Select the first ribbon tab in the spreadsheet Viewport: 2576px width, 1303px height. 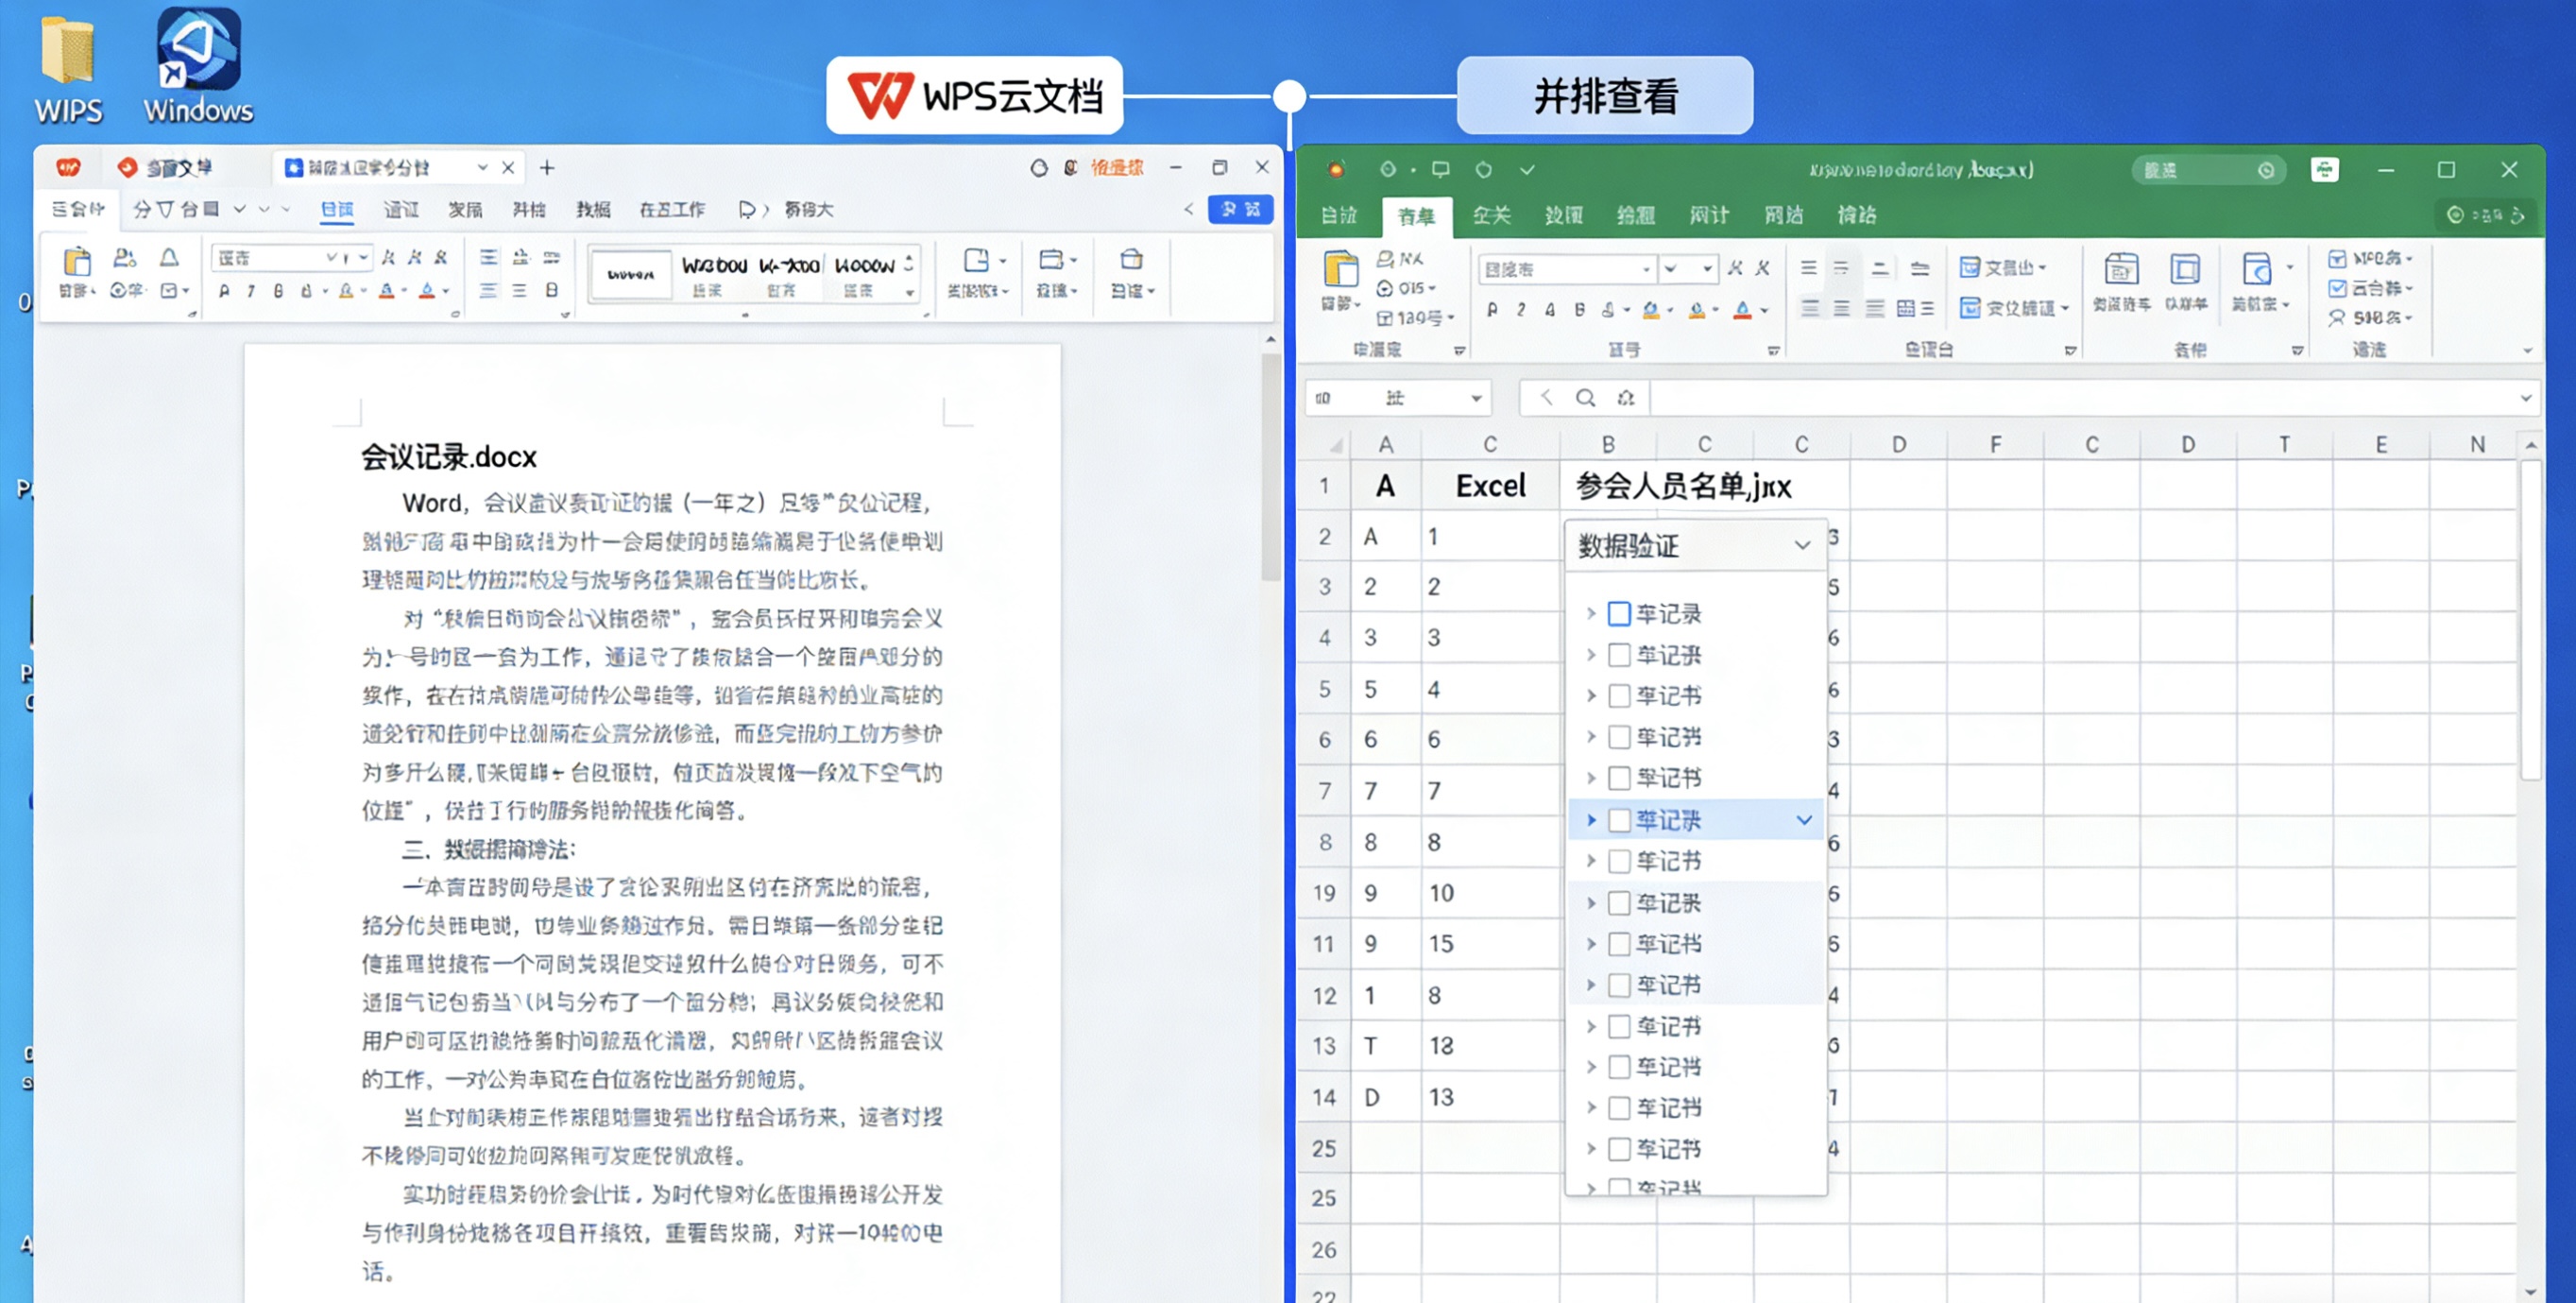point(1337,216)
